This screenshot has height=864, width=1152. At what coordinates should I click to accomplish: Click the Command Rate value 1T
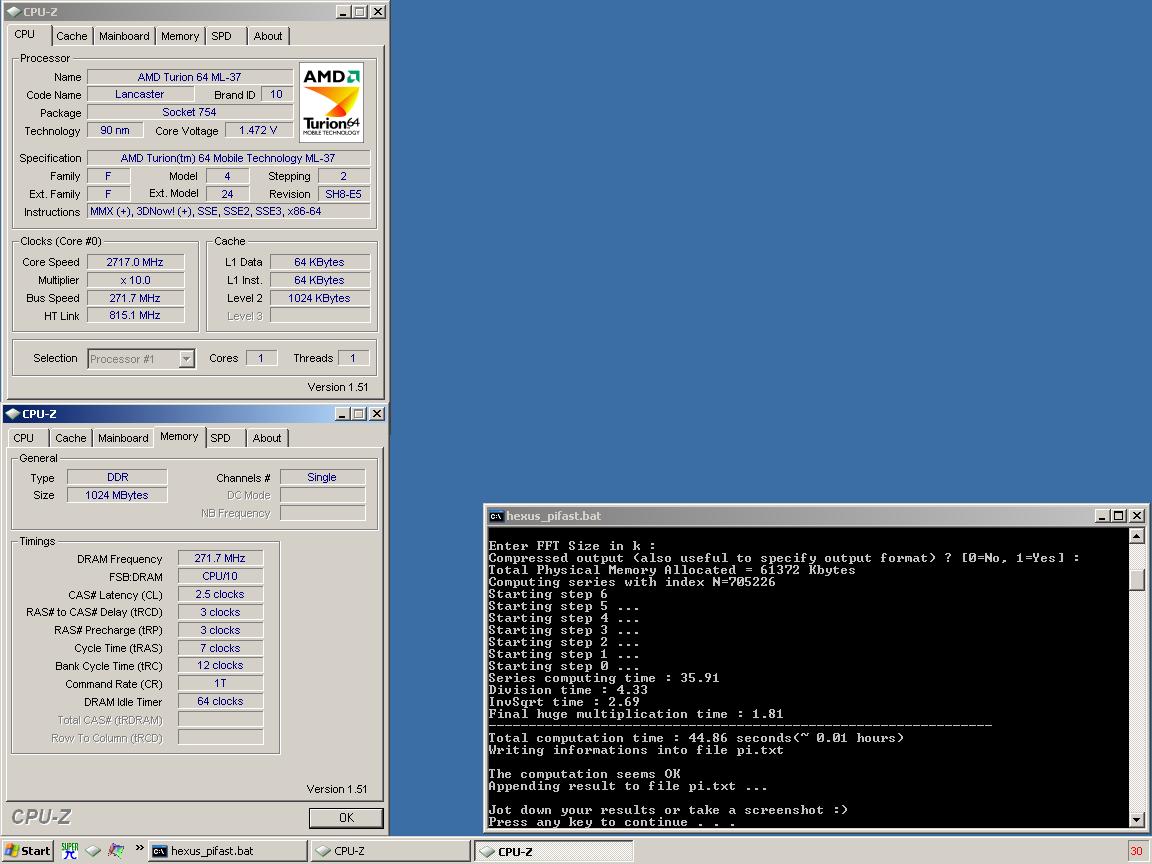click(x=220, y=683)
